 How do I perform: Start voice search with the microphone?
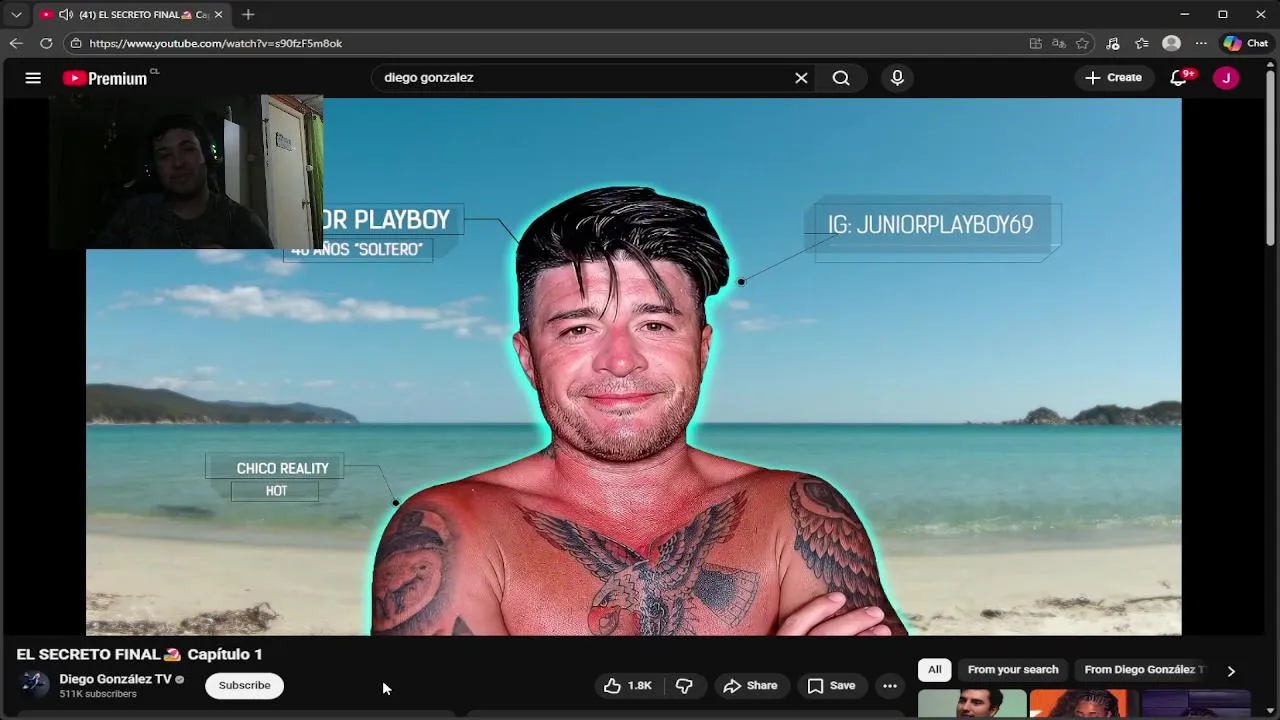(x=897, y=78)
